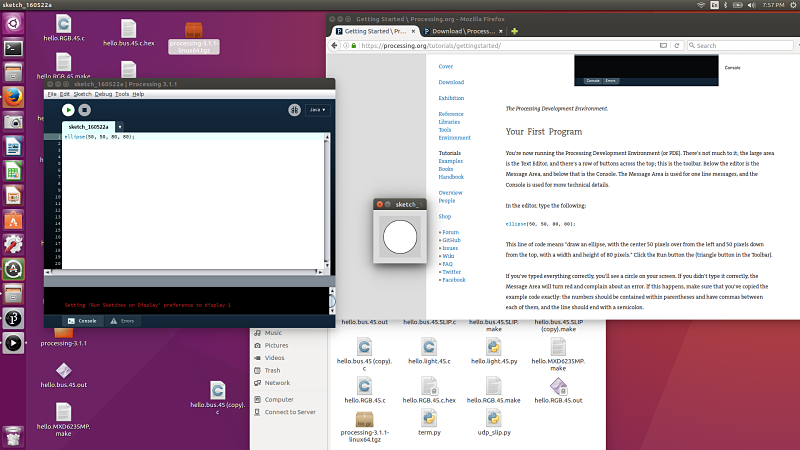Reload the Firefox page
This screenshot has width=800, height=450.
677,45
